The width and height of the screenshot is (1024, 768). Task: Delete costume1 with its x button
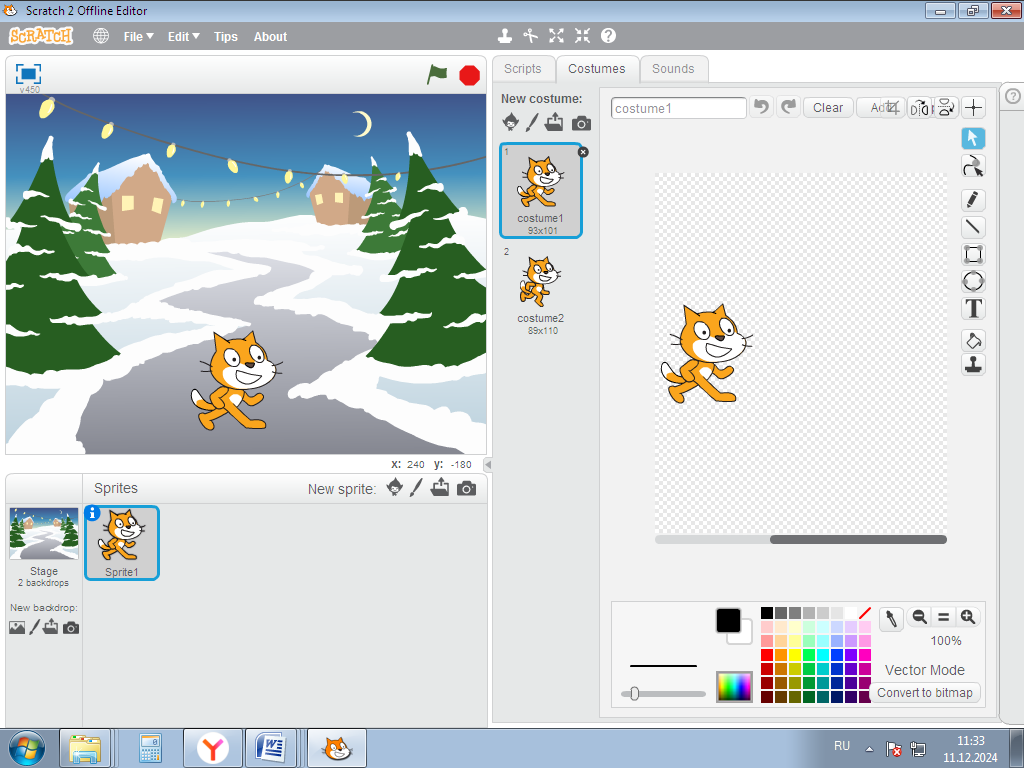(x=583, y=152)
